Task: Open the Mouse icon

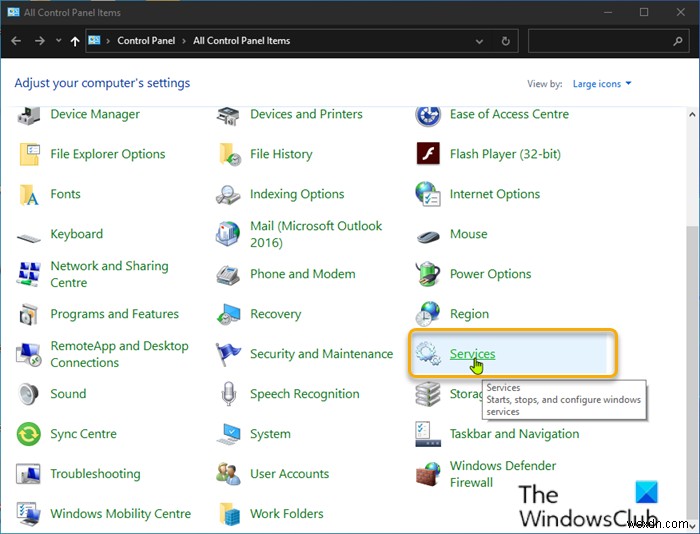Action: click(428, 236)
